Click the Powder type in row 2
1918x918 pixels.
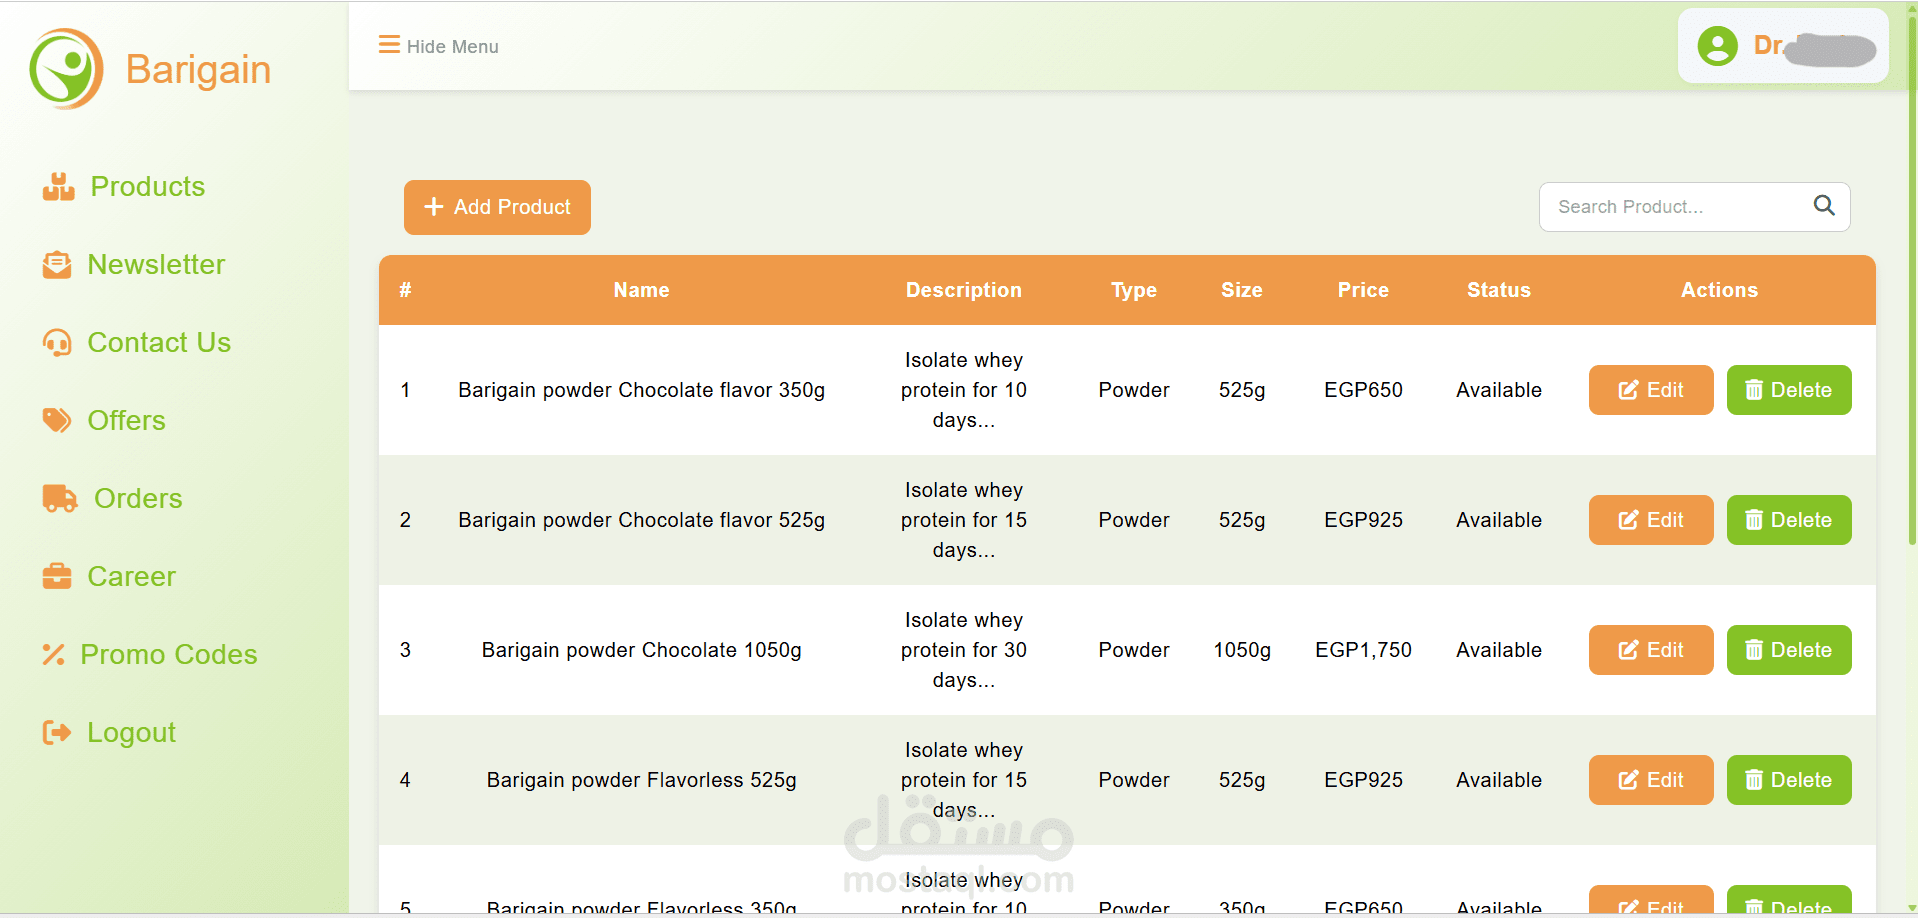1134,520
